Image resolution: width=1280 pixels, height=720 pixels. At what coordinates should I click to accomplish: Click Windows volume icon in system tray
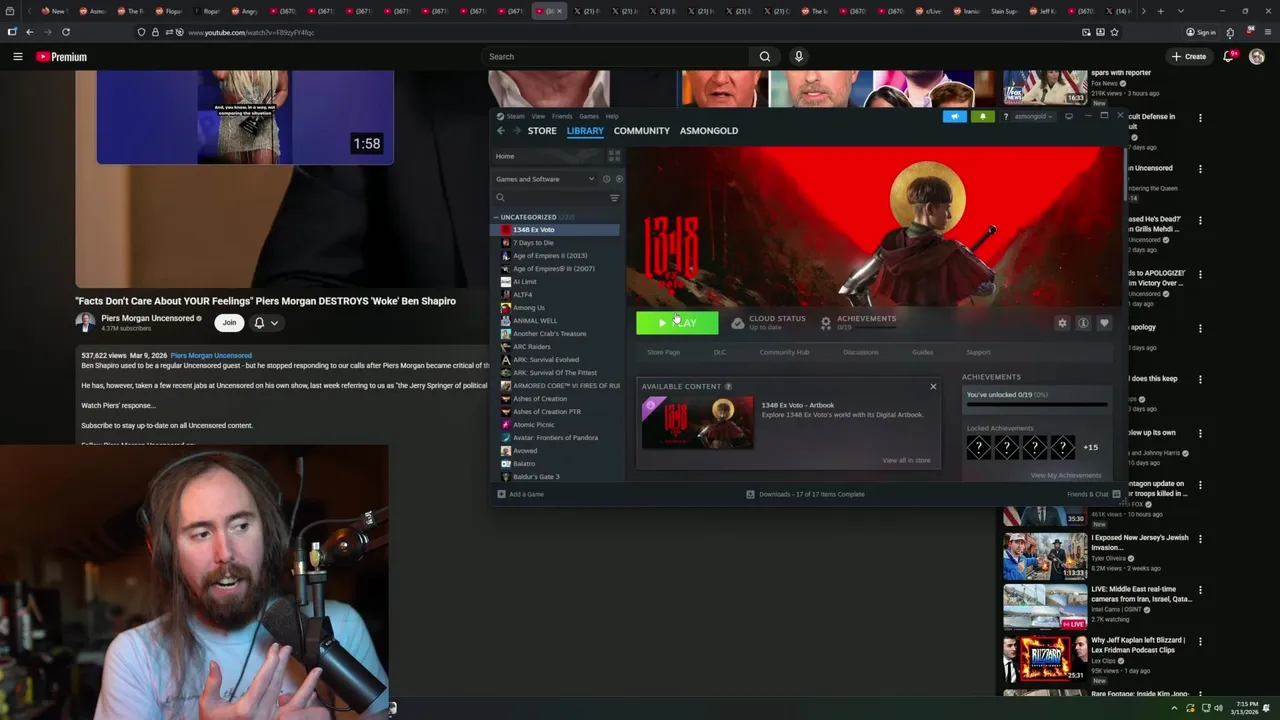(x=1218, y=708)
